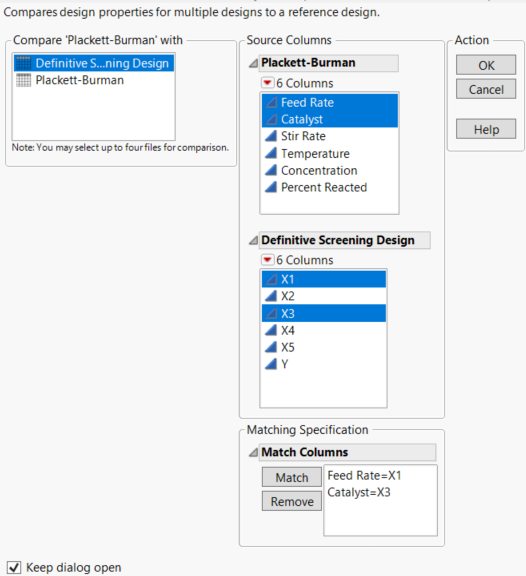Screen dimensions: 526x576
Task: Select the Temperature column
Action: pyautogui.click(x=329, y=153)
